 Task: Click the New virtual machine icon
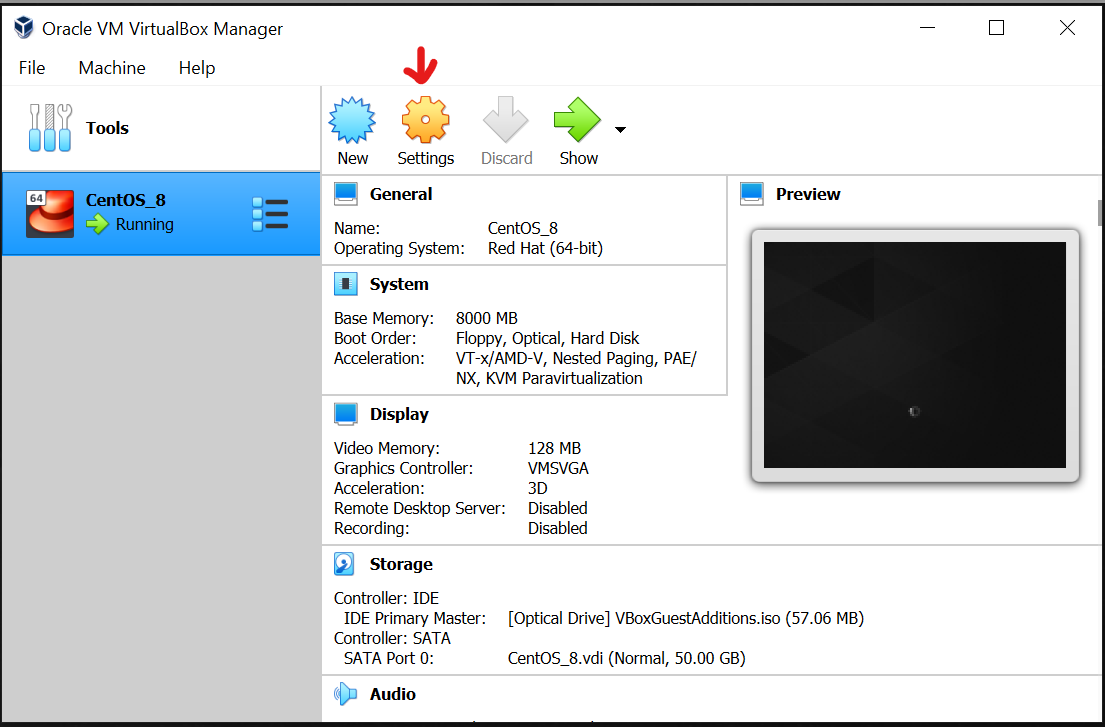[352, 120]
